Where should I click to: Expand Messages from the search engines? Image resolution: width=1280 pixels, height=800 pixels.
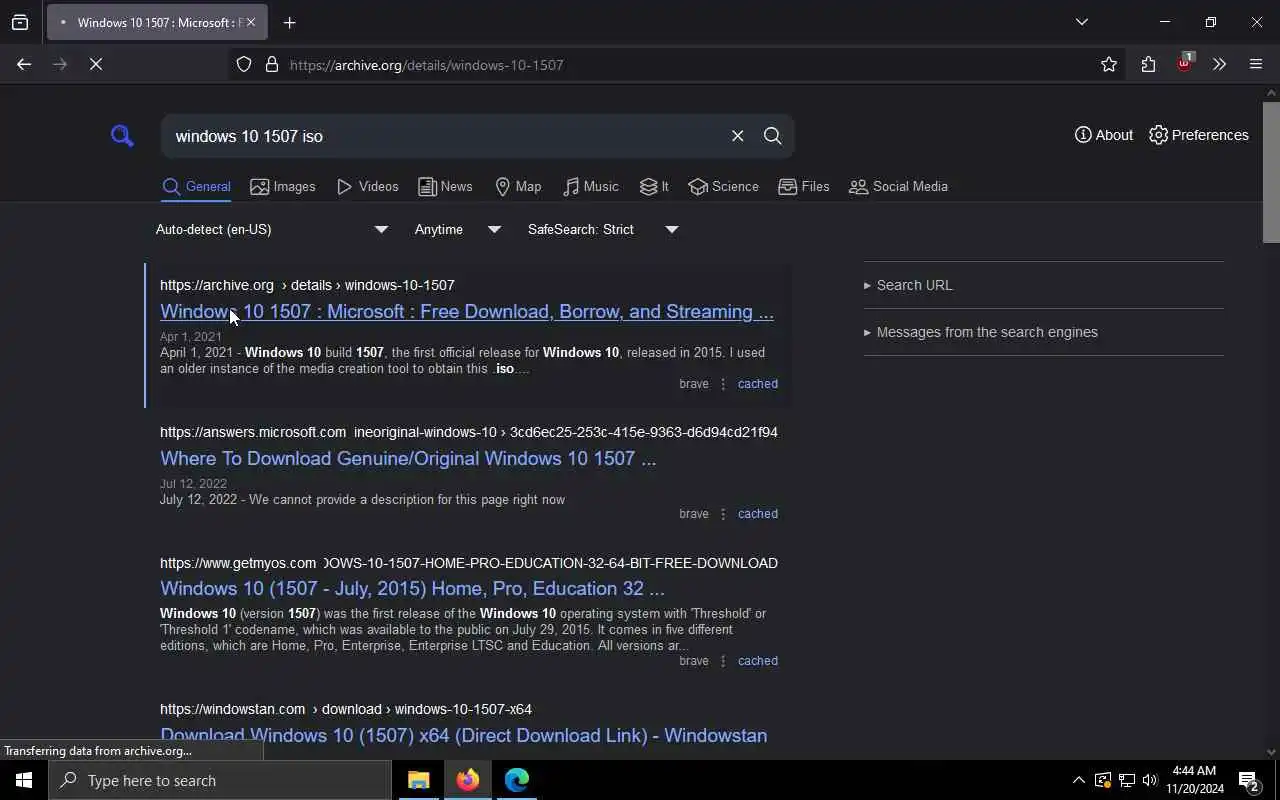[x=980, y=332]
